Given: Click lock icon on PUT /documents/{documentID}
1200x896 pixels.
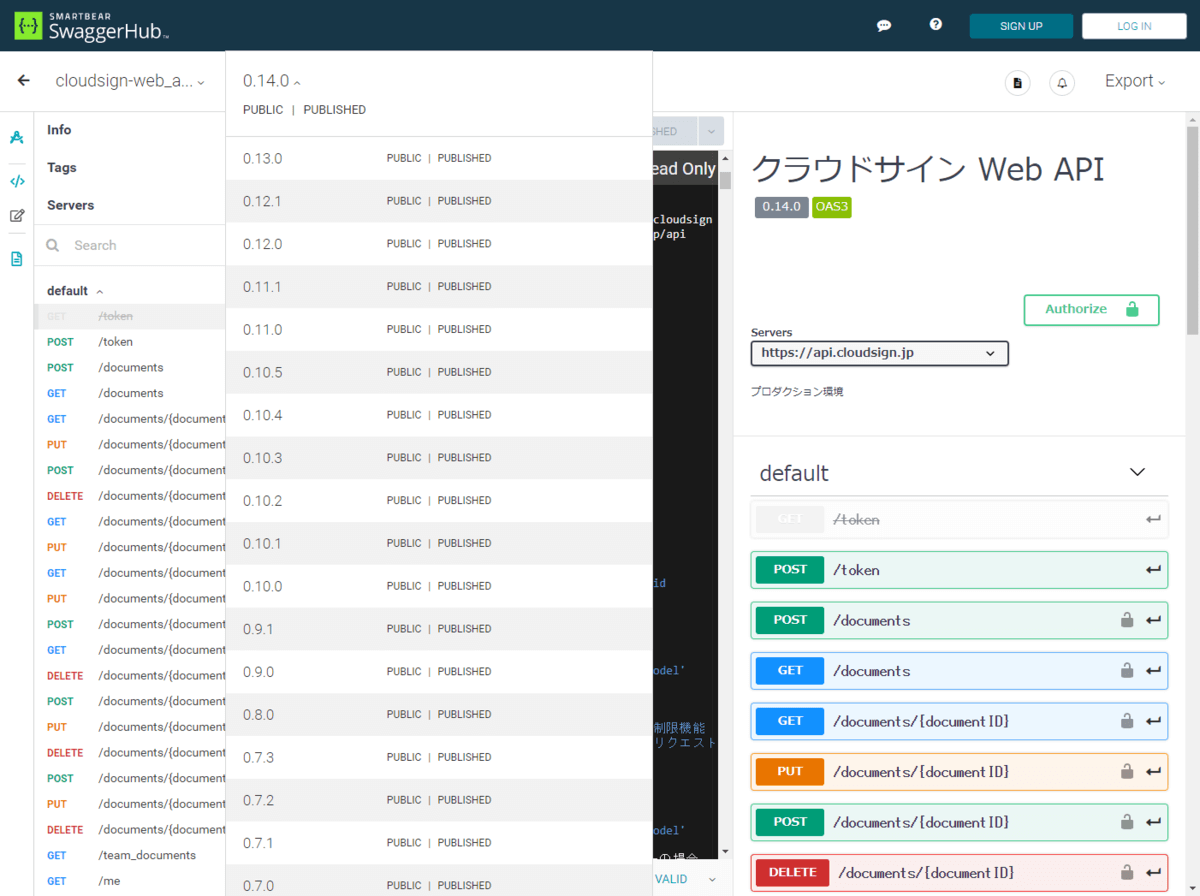Looking at the screenshot, I should point(1127,771).
